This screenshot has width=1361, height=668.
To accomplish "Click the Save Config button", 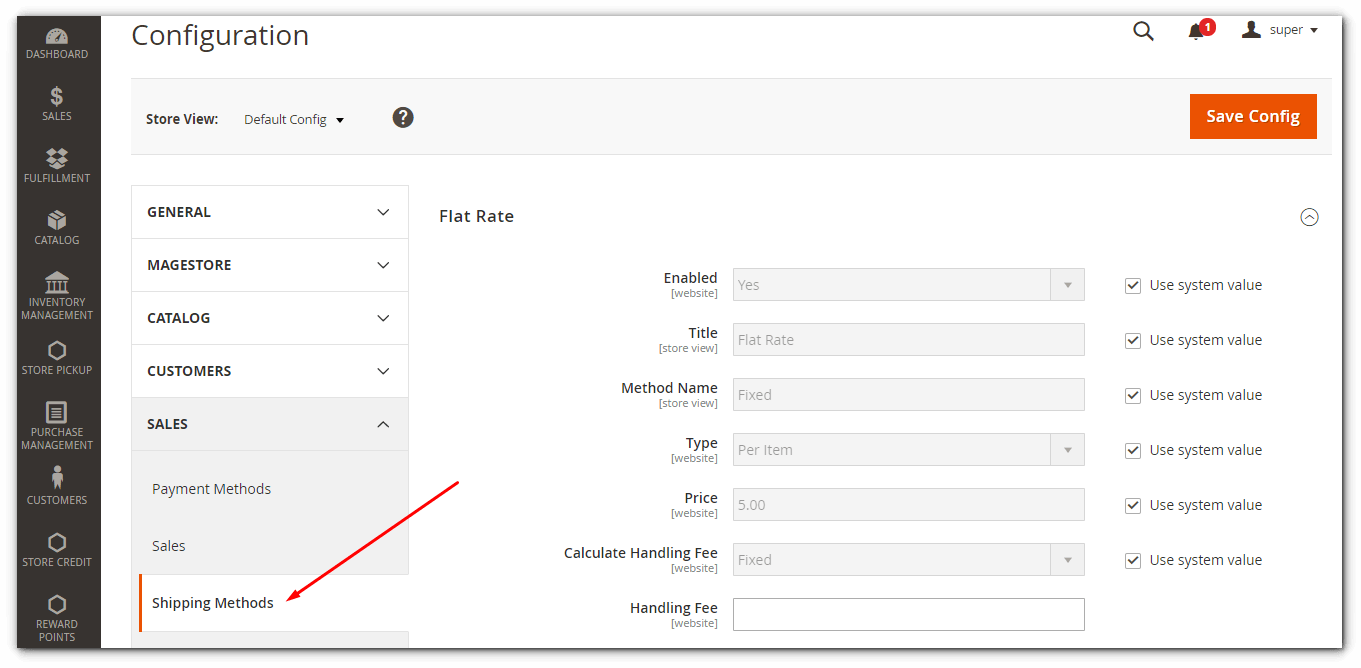I will tap(1252, 116).
